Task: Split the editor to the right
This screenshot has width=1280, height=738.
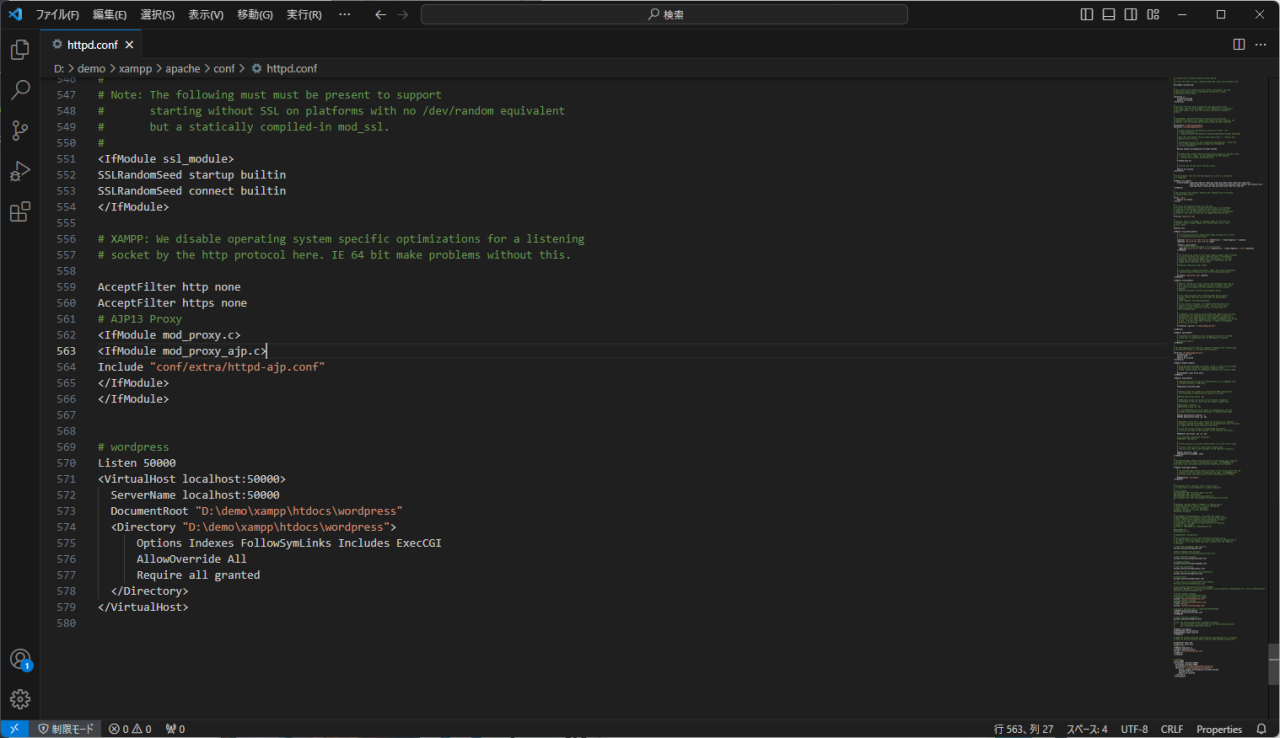Action: tap(1239, 44)
